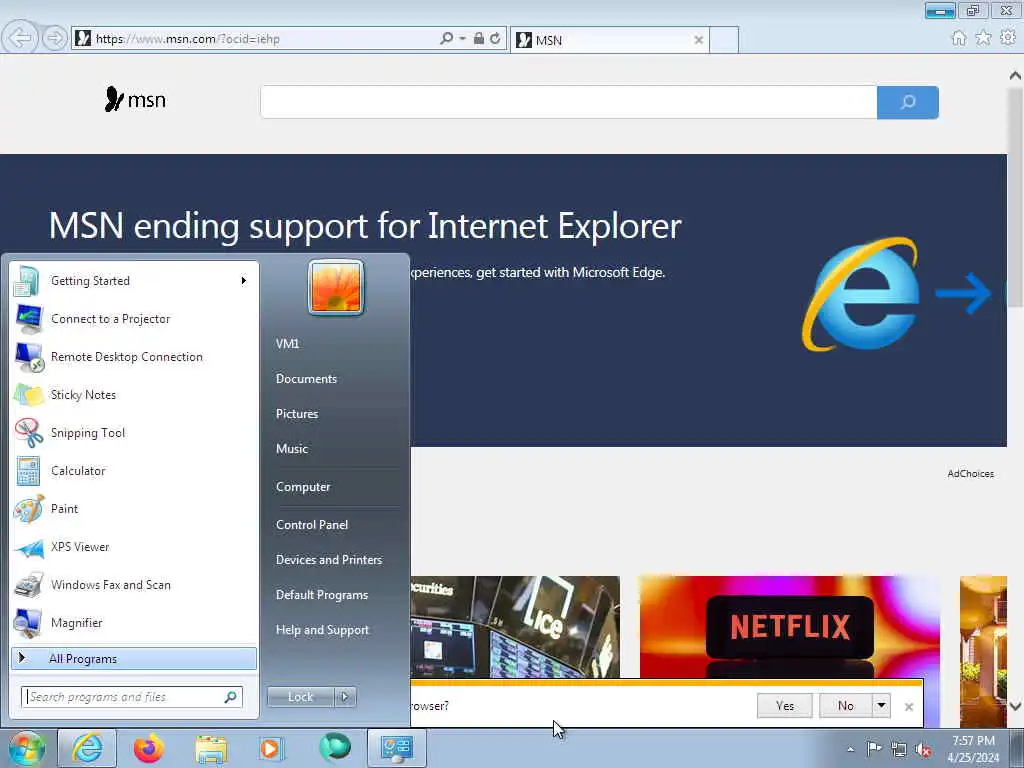1024x768 pixels.
Task: Click the AdChoices link
Action: tap(970, 473)
